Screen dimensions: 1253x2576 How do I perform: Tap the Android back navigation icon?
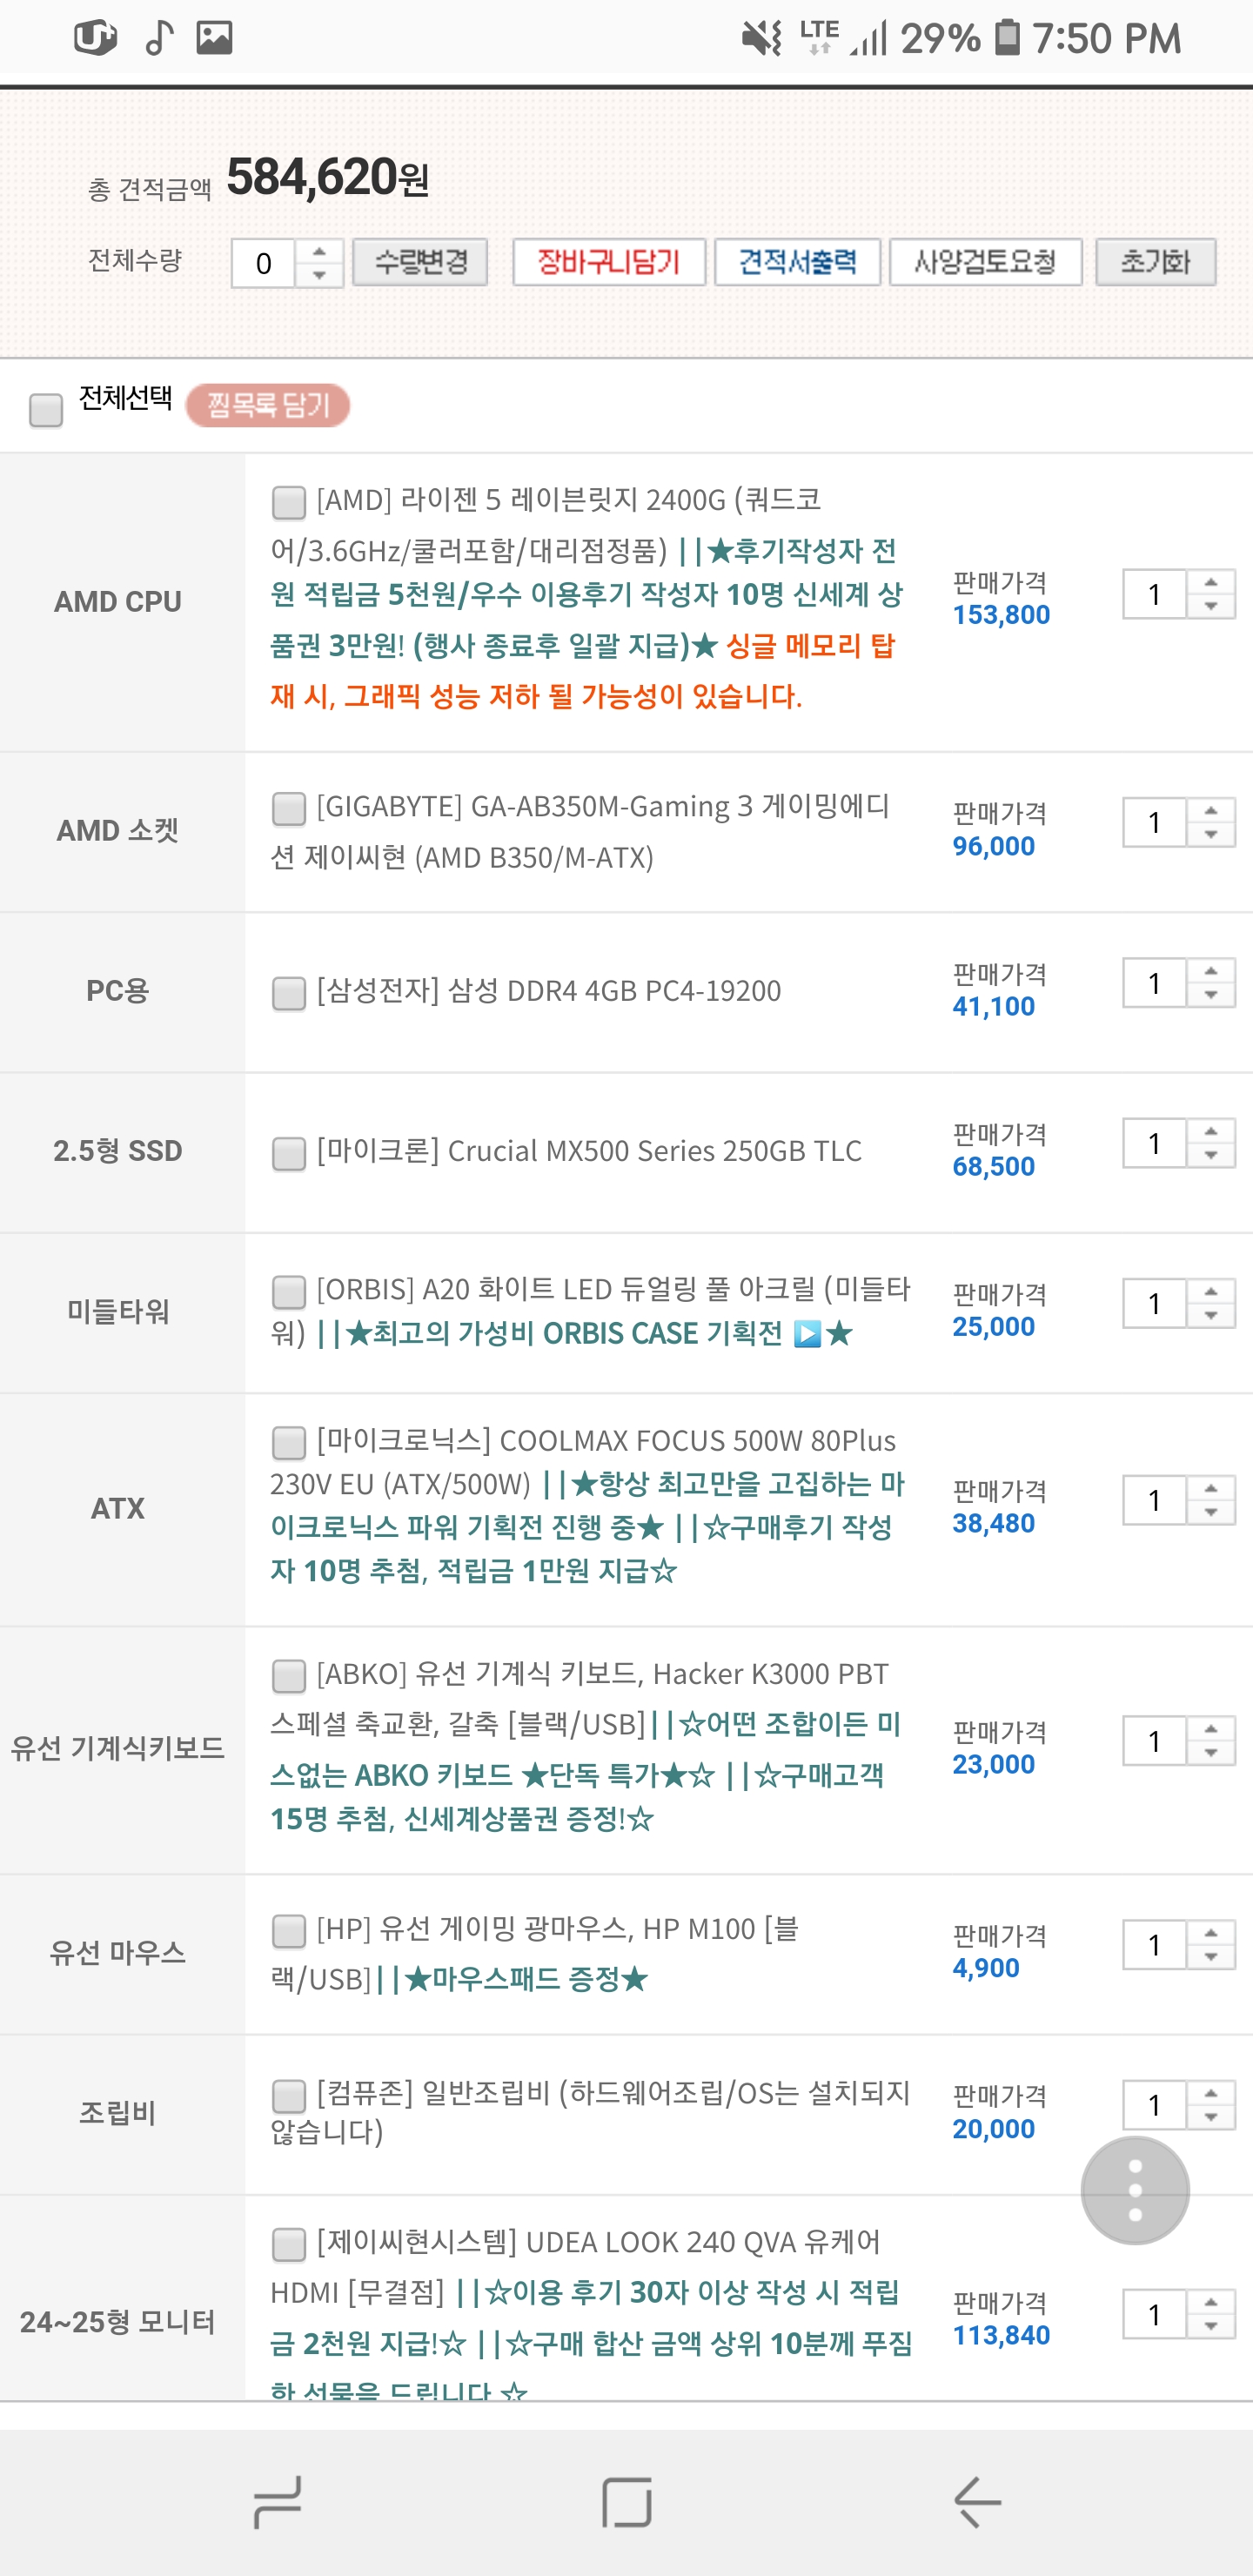coord(977,2502)
